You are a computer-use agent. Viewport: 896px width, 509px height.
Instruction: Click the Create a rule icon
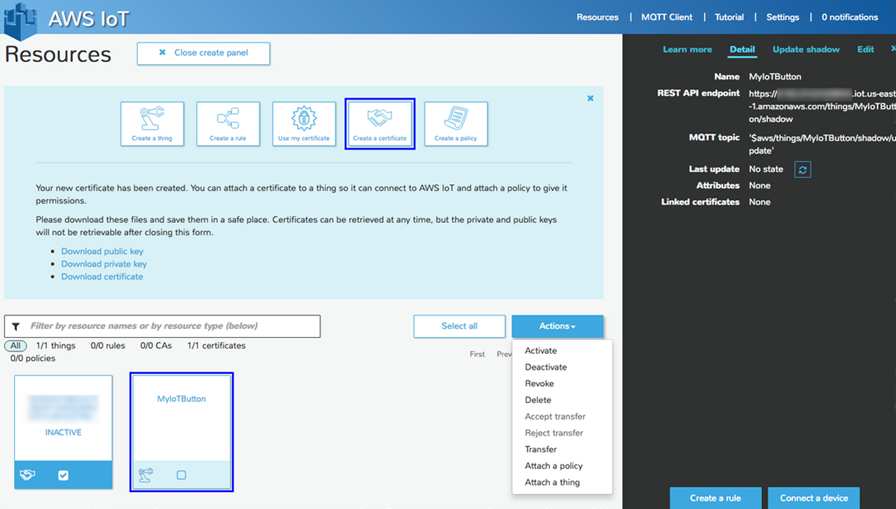(228, 124)
